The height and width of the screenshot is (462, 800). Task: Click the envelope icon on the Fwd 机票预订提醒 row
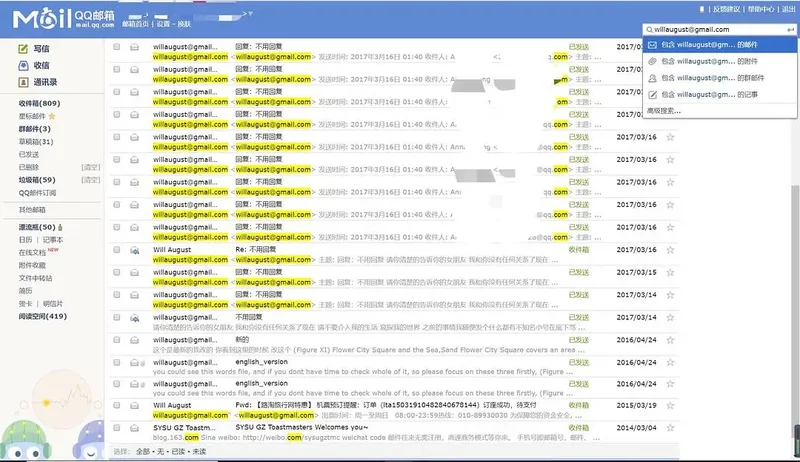pyautogui.click(x=134, y=406)
